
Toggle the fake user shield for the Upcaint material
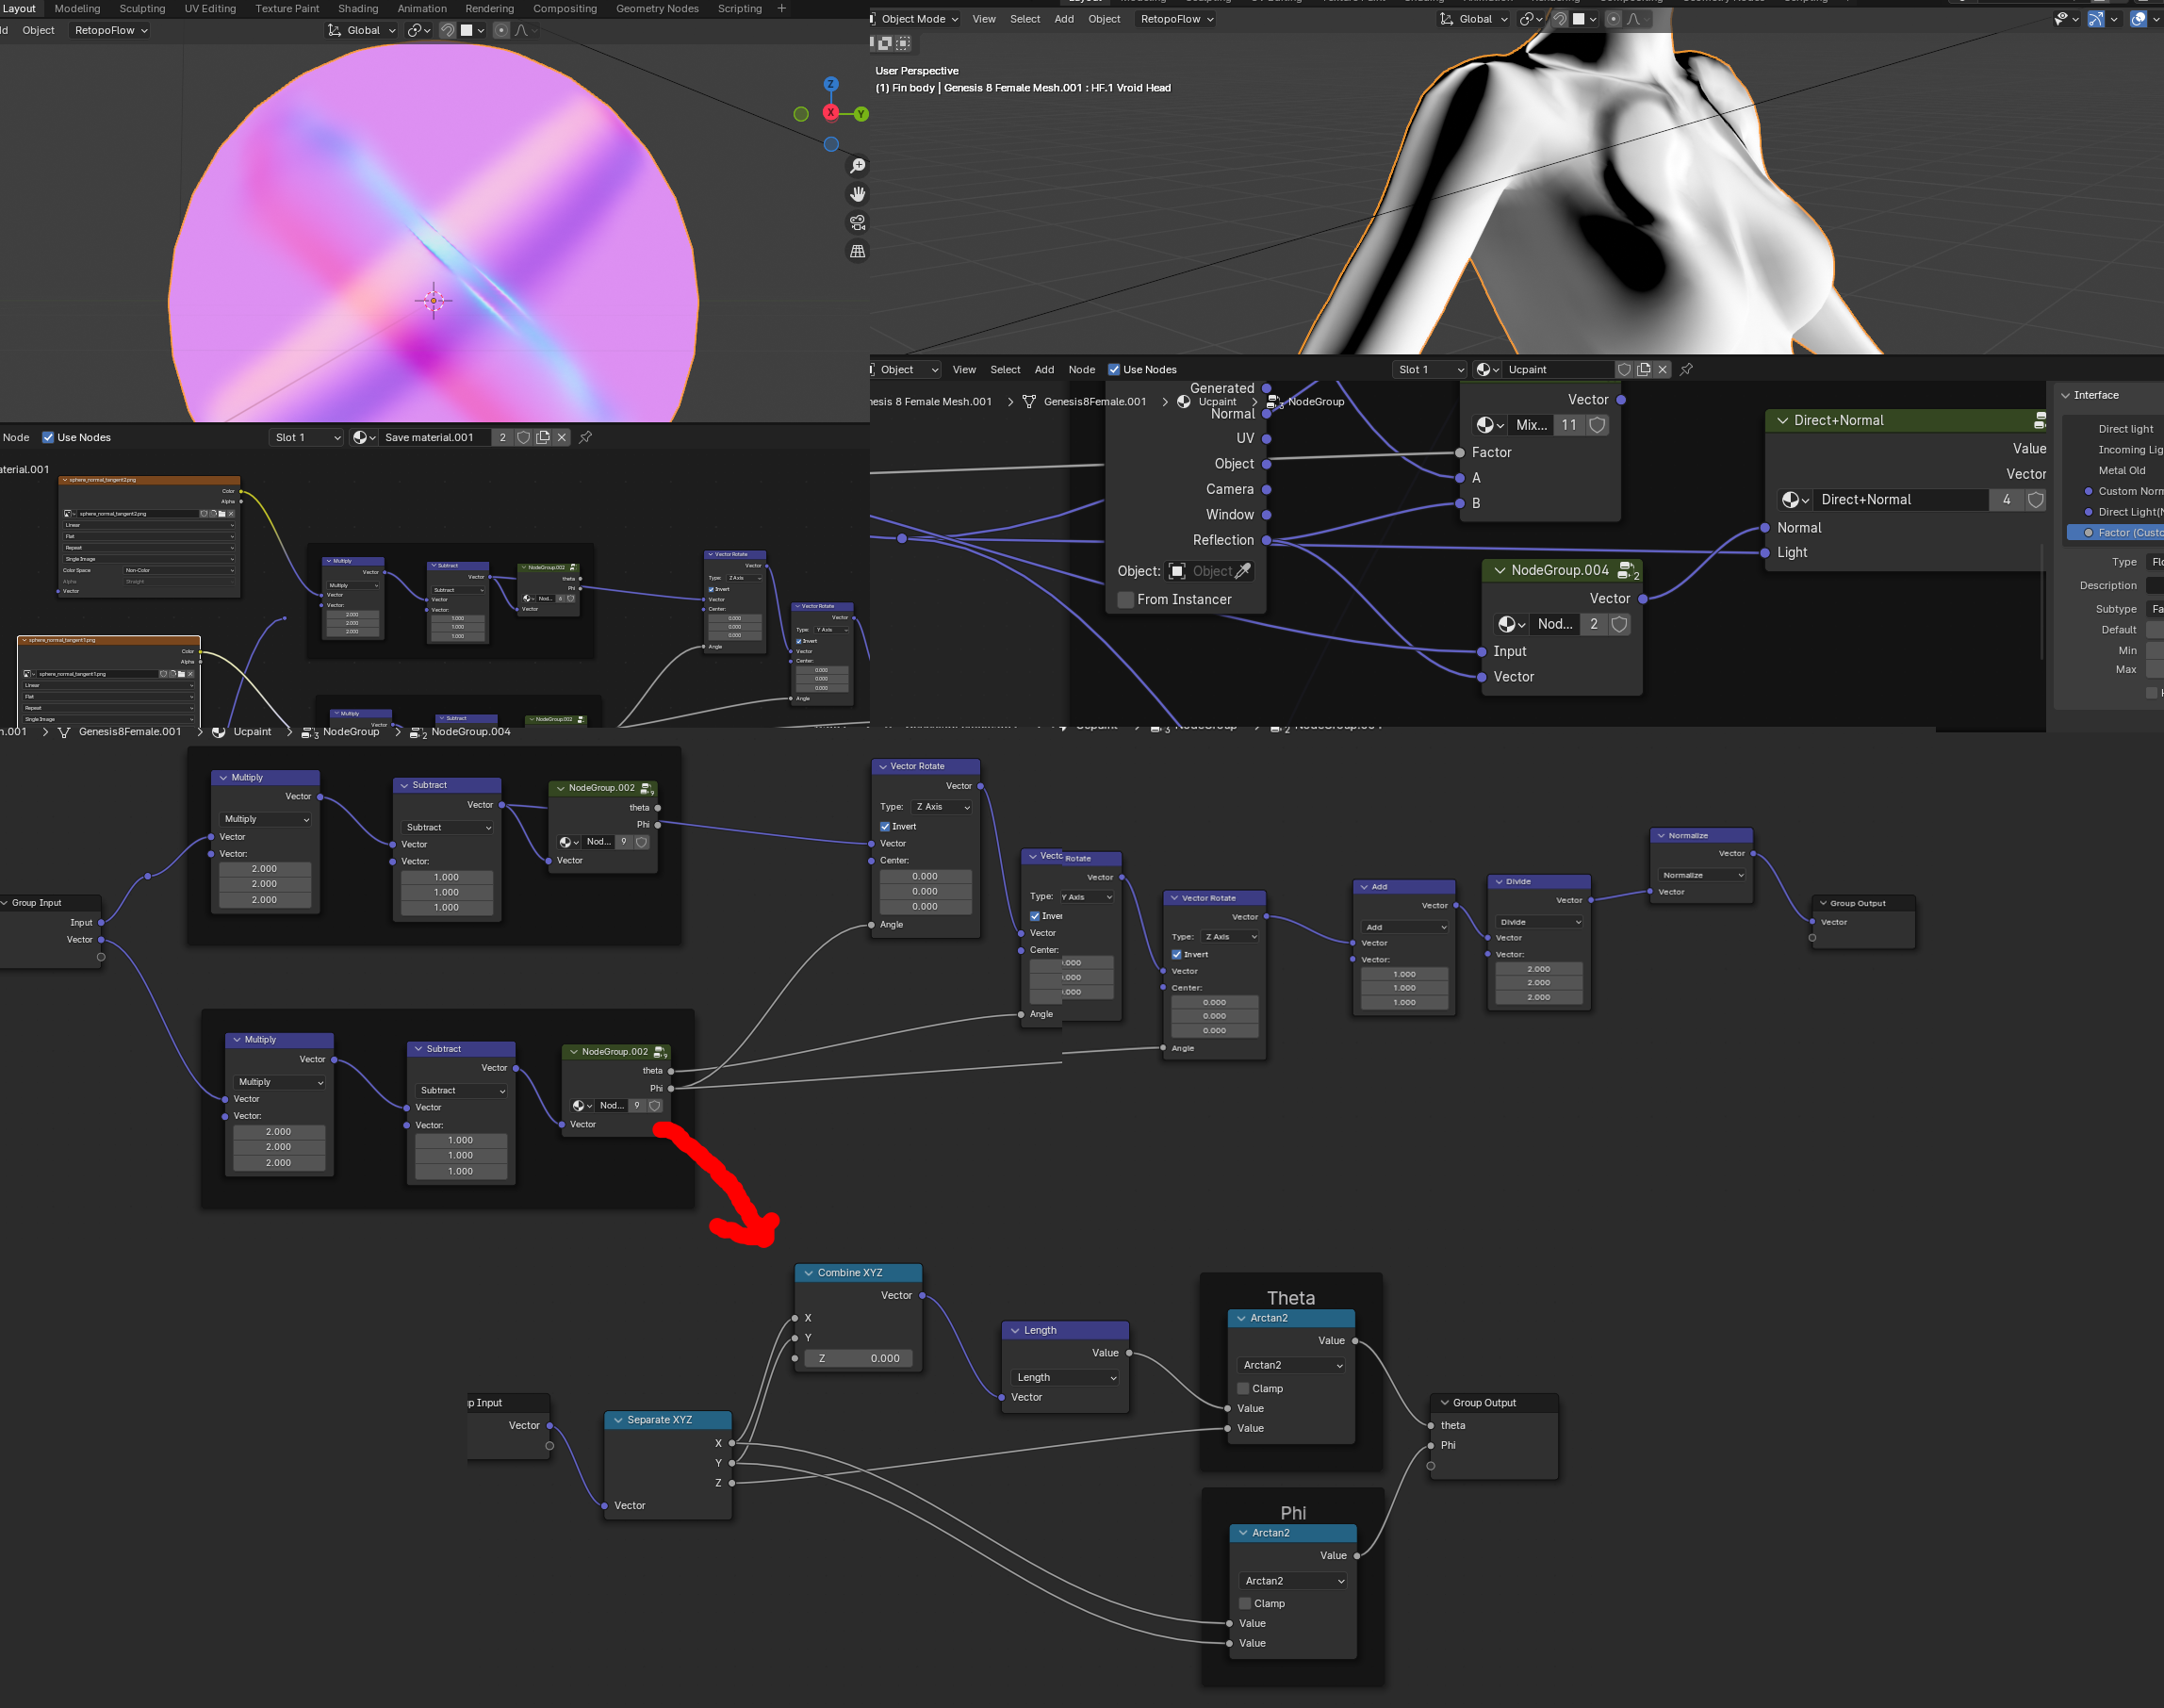pos(1624,369)
